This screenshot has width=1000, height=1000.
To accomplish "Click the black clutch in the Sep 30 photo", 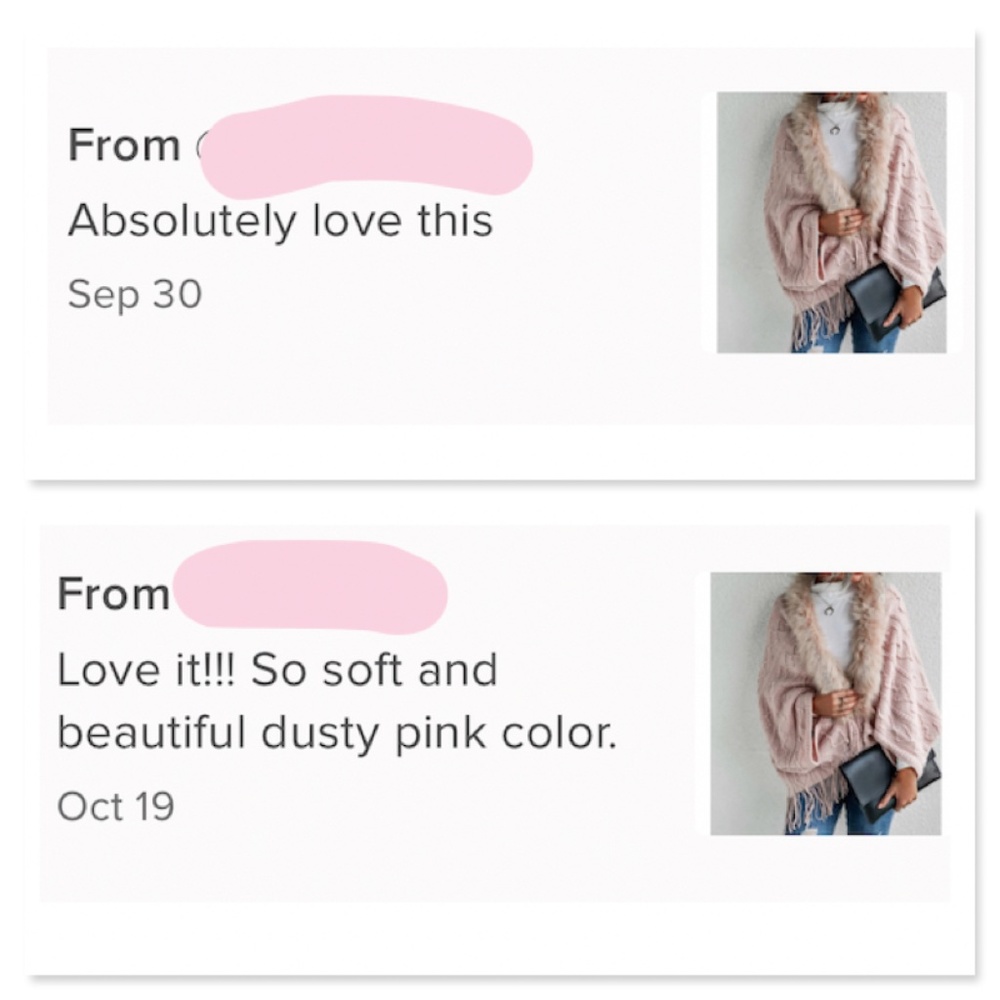I will [x=893, y=300].
